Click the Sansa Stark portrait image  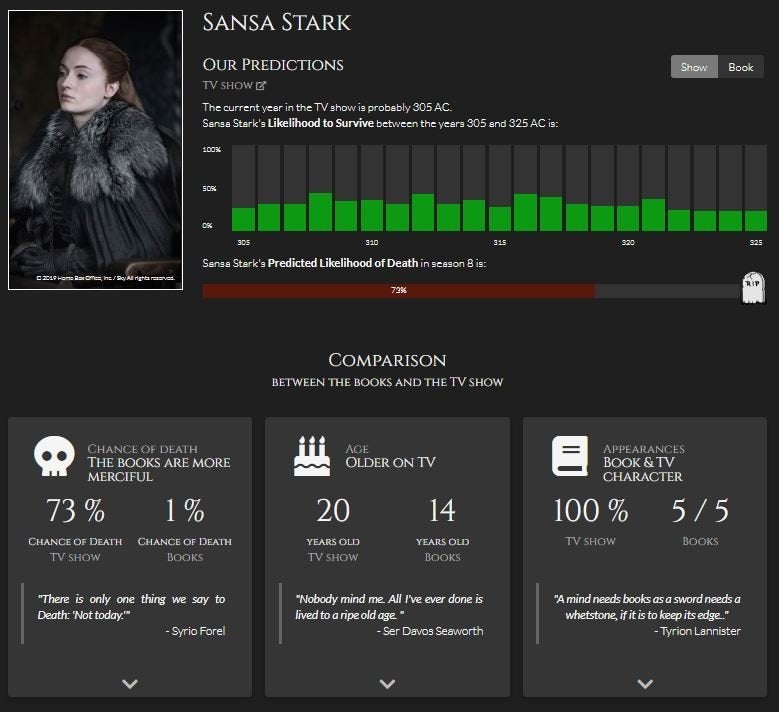pos(95,150)
